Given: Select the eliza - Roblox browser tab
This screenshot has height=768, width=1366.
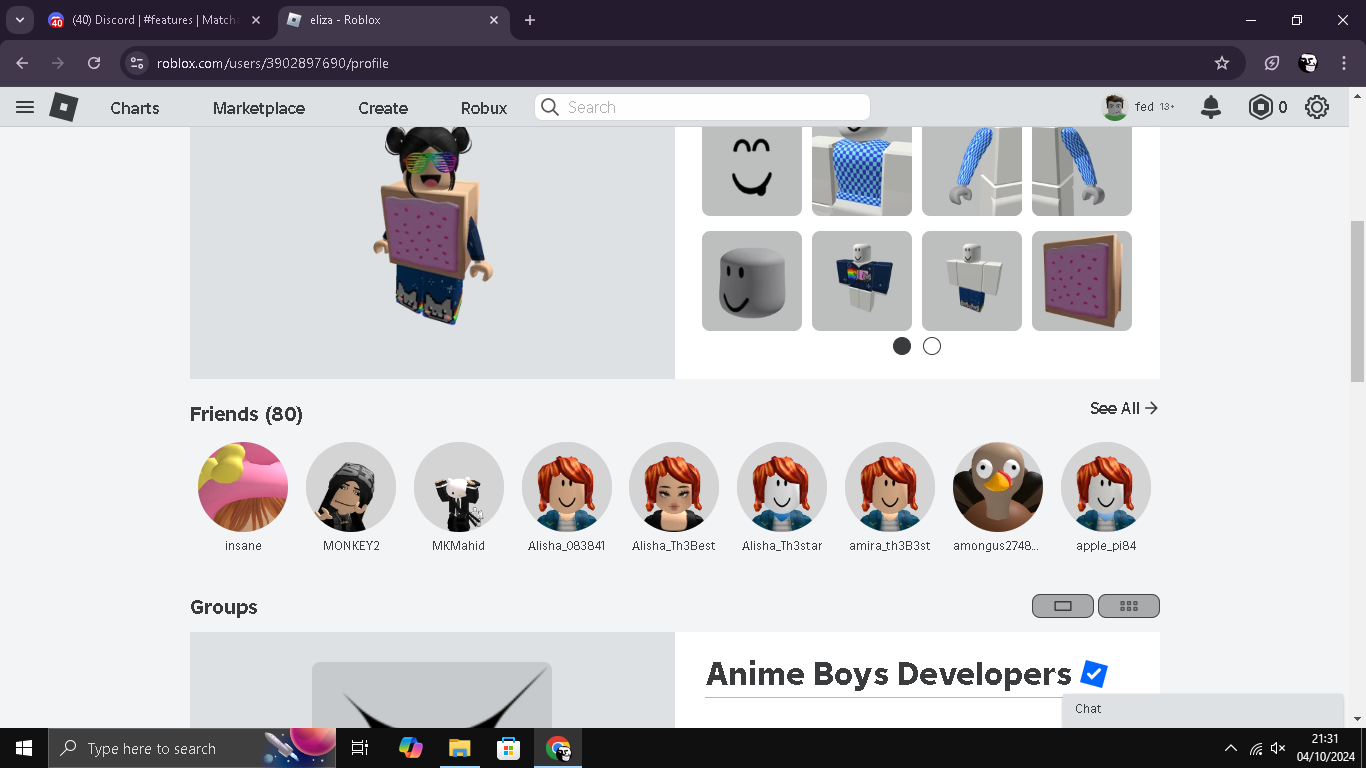Looking at the screenshot, I should tap(393, 20).
